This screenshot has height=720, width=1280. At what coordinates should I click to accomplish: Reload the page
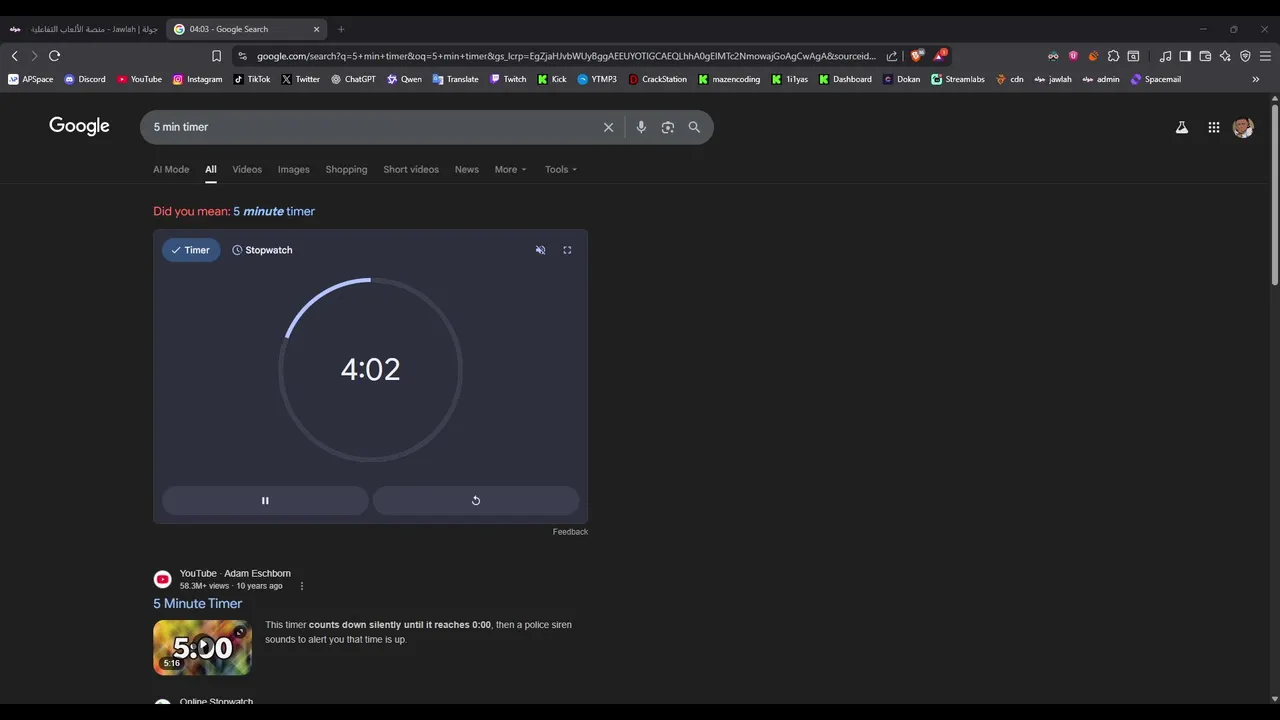click(55, 56)
